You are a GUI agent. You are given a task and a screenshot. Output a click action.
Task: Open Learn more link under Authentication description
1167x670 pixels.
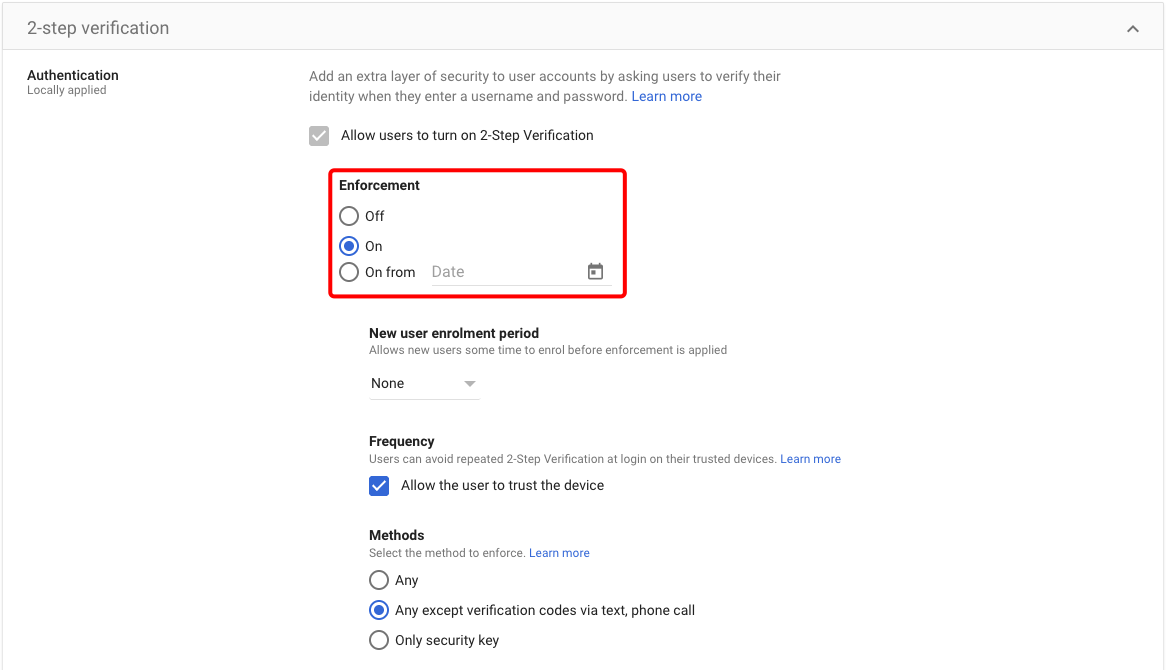666,97
